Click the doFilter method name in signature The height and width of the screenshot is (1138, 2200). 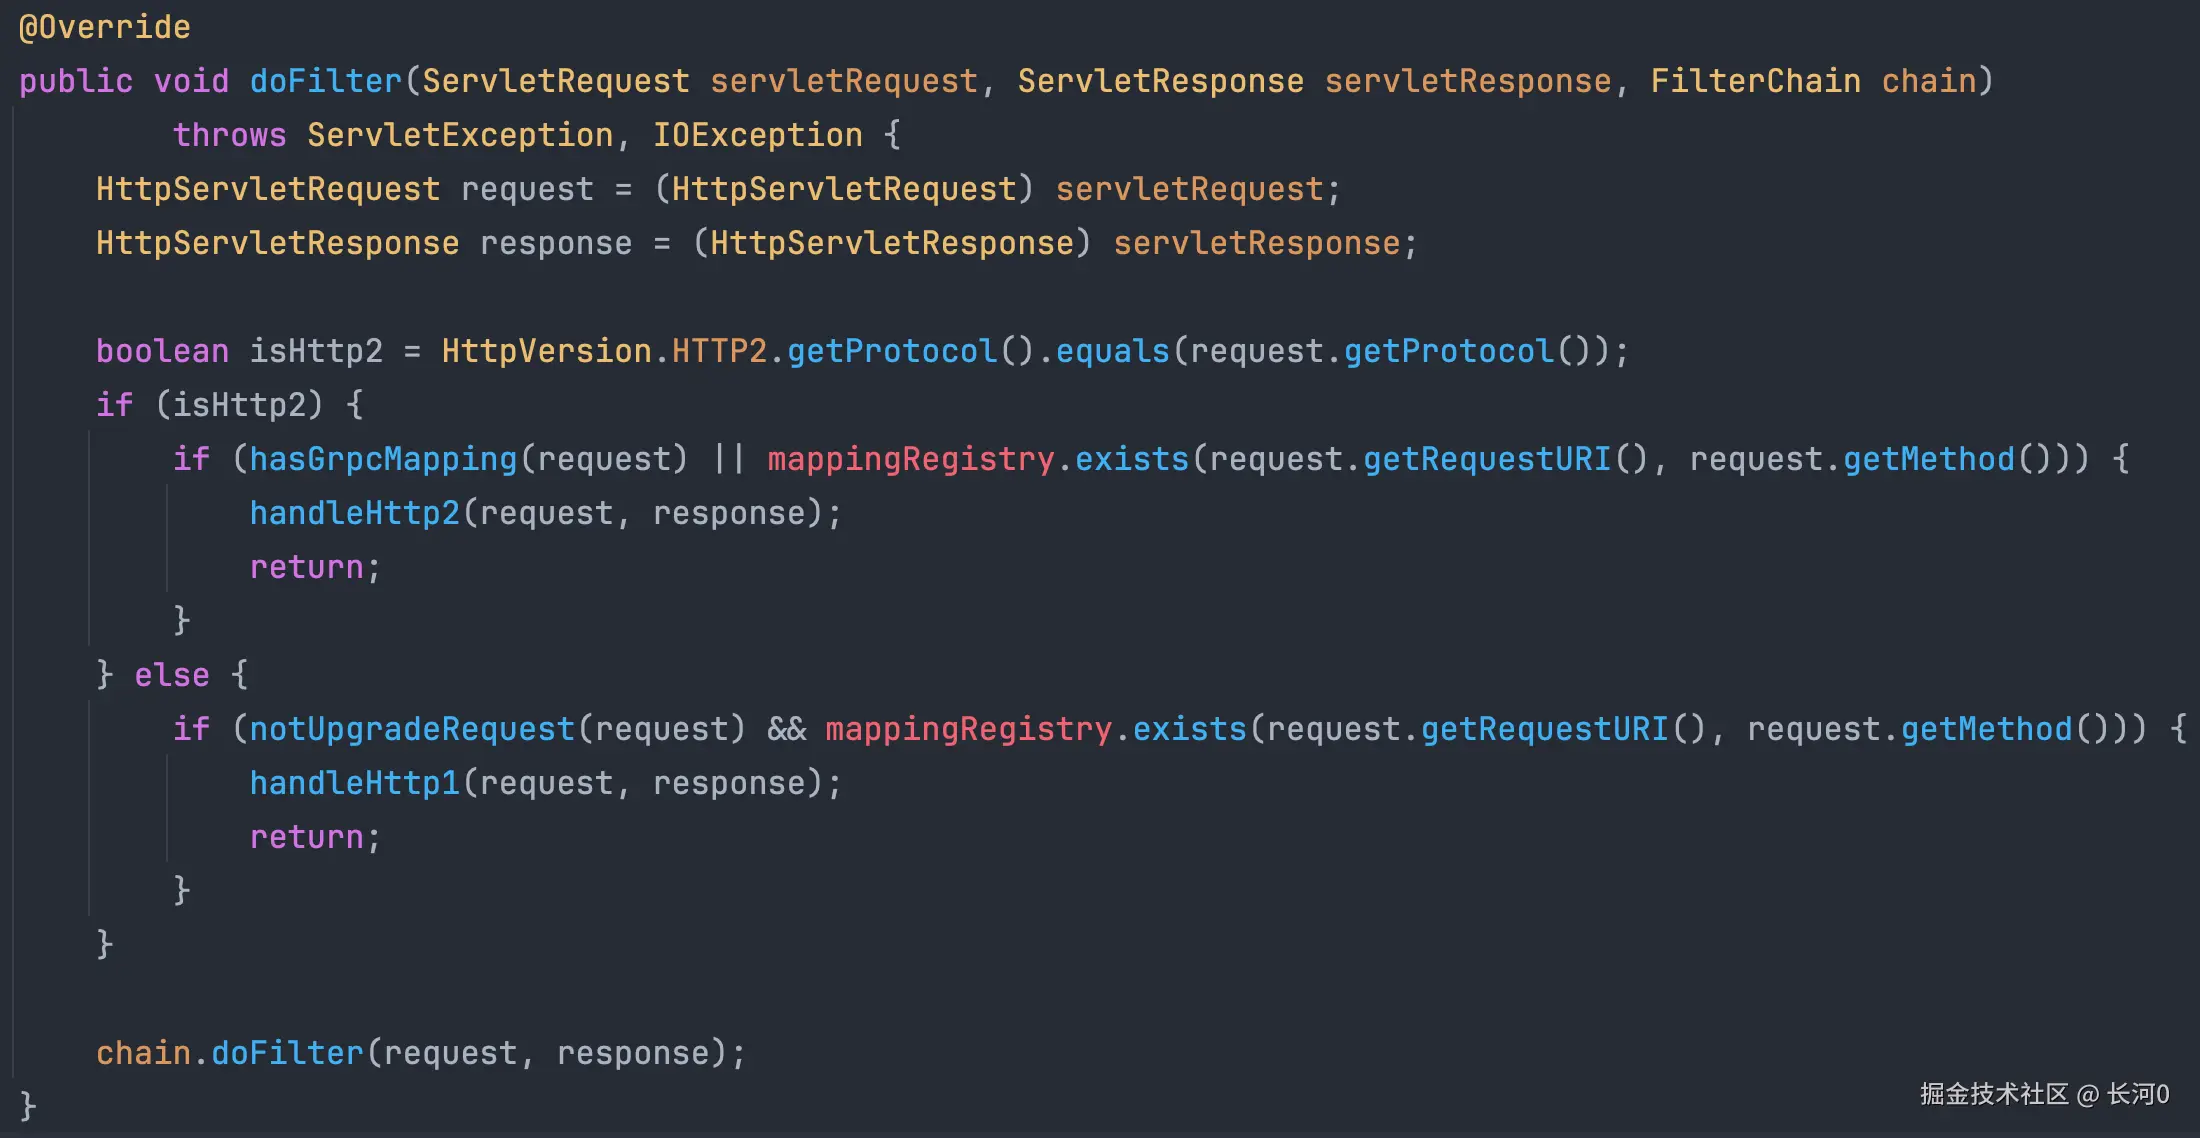pyautogui.click(x=325, y=81)
